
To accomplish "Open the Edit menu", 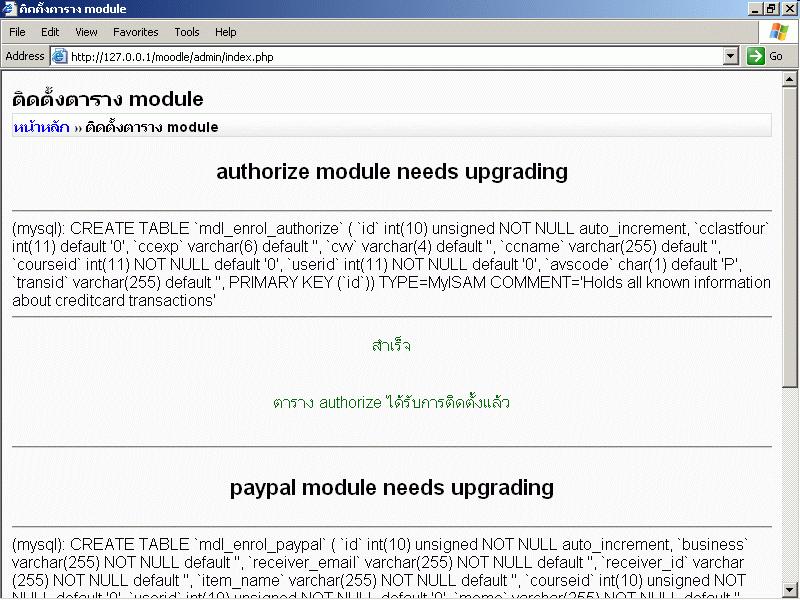I will [x=50, y=32].
